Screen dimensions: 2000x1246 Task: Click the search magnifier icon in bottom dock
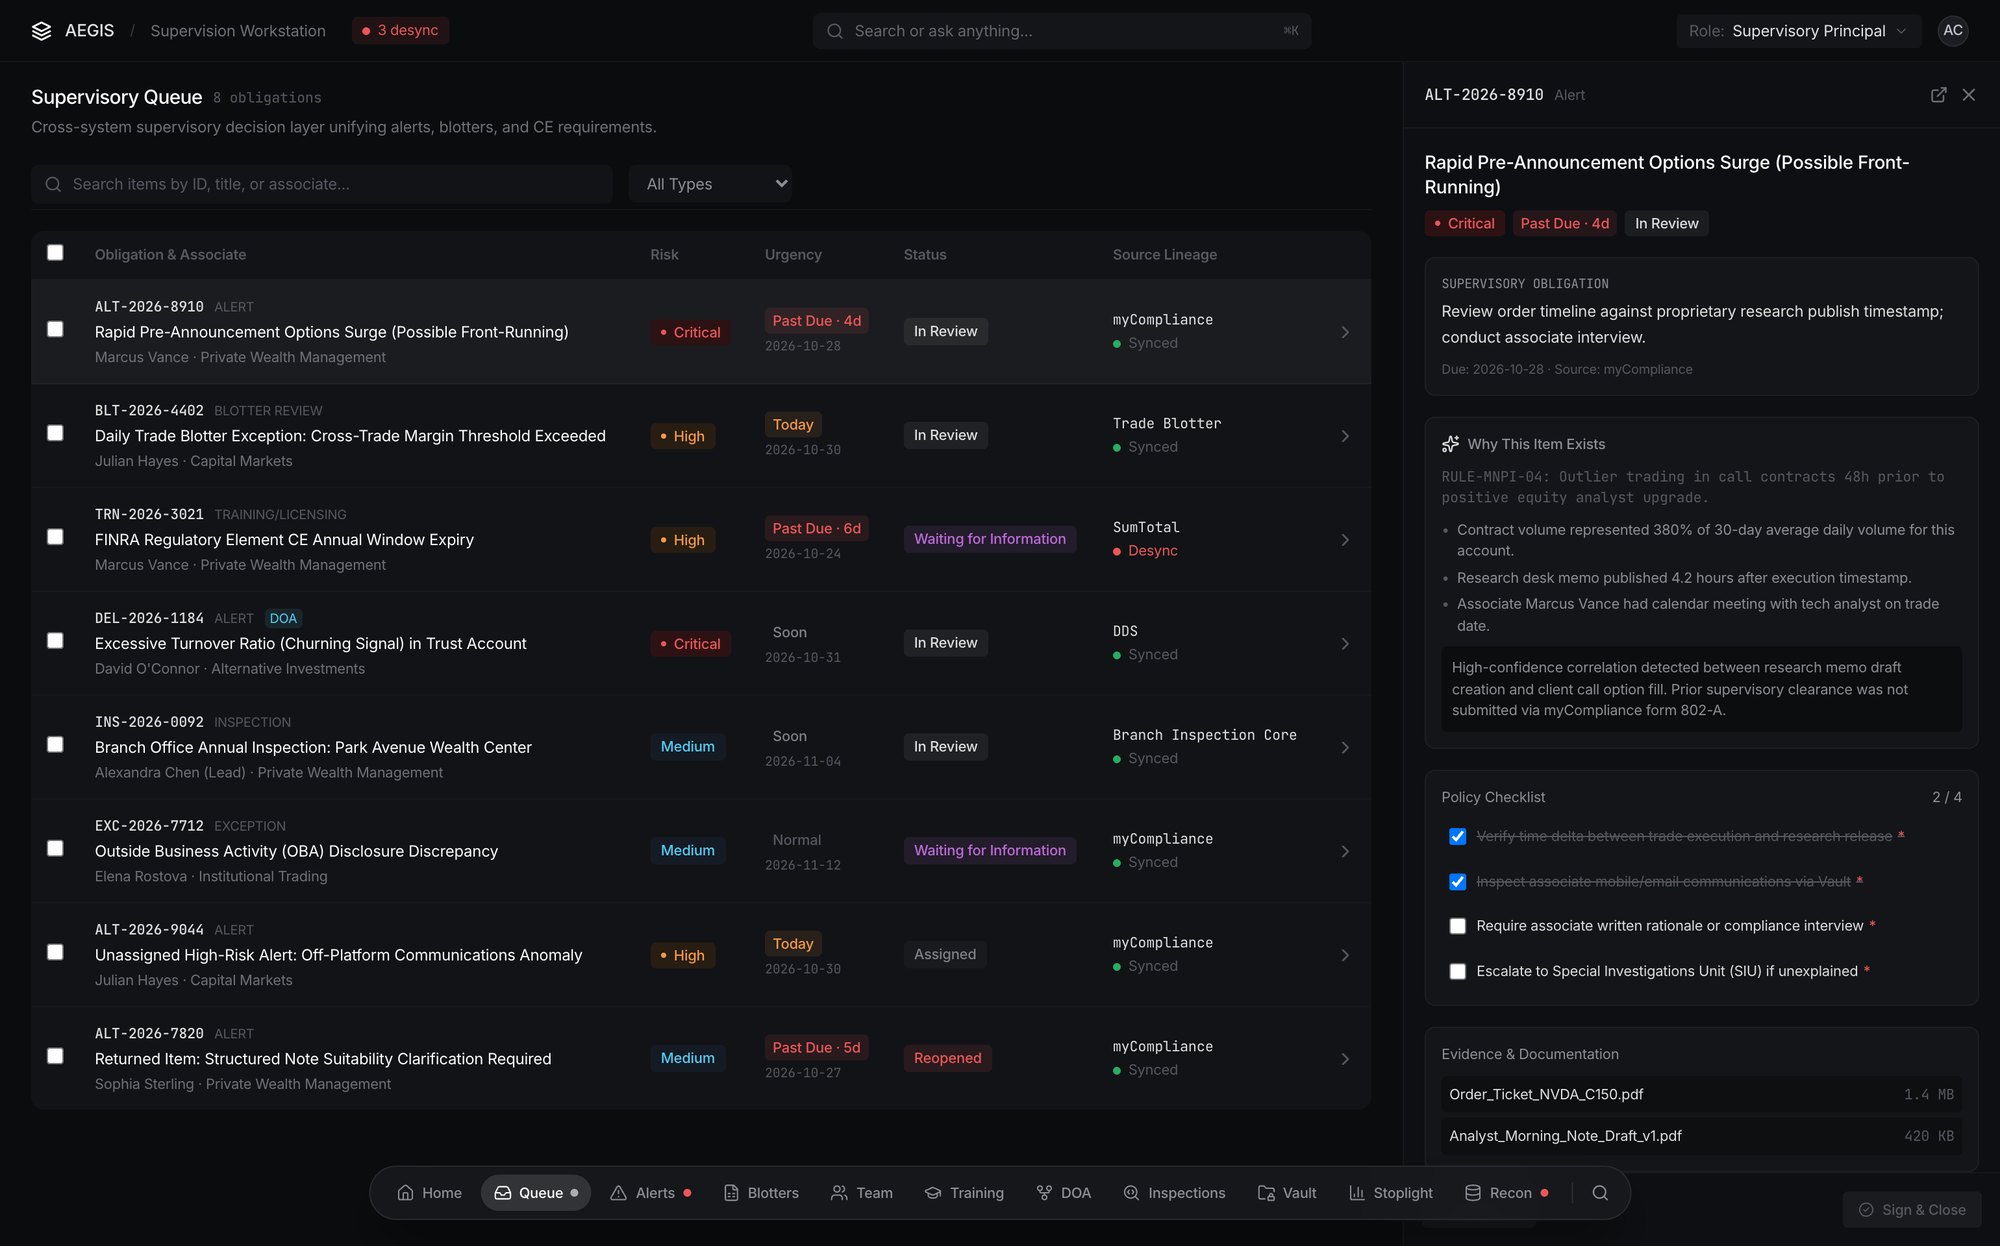[x=1600, y=1193]
